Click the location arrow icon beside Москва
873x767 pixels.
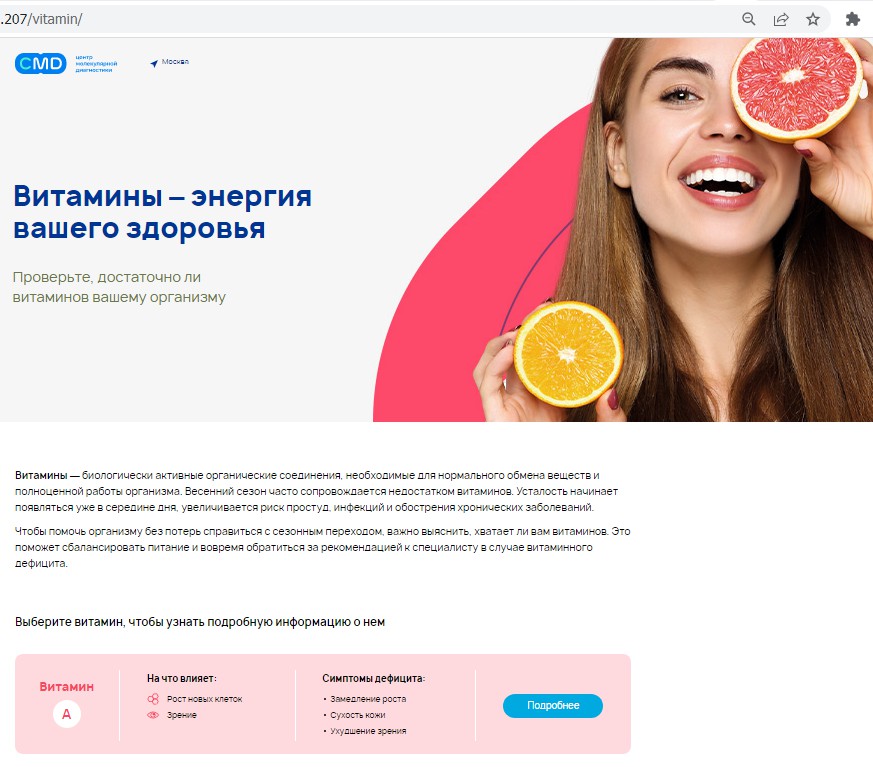tap(154, 63)
